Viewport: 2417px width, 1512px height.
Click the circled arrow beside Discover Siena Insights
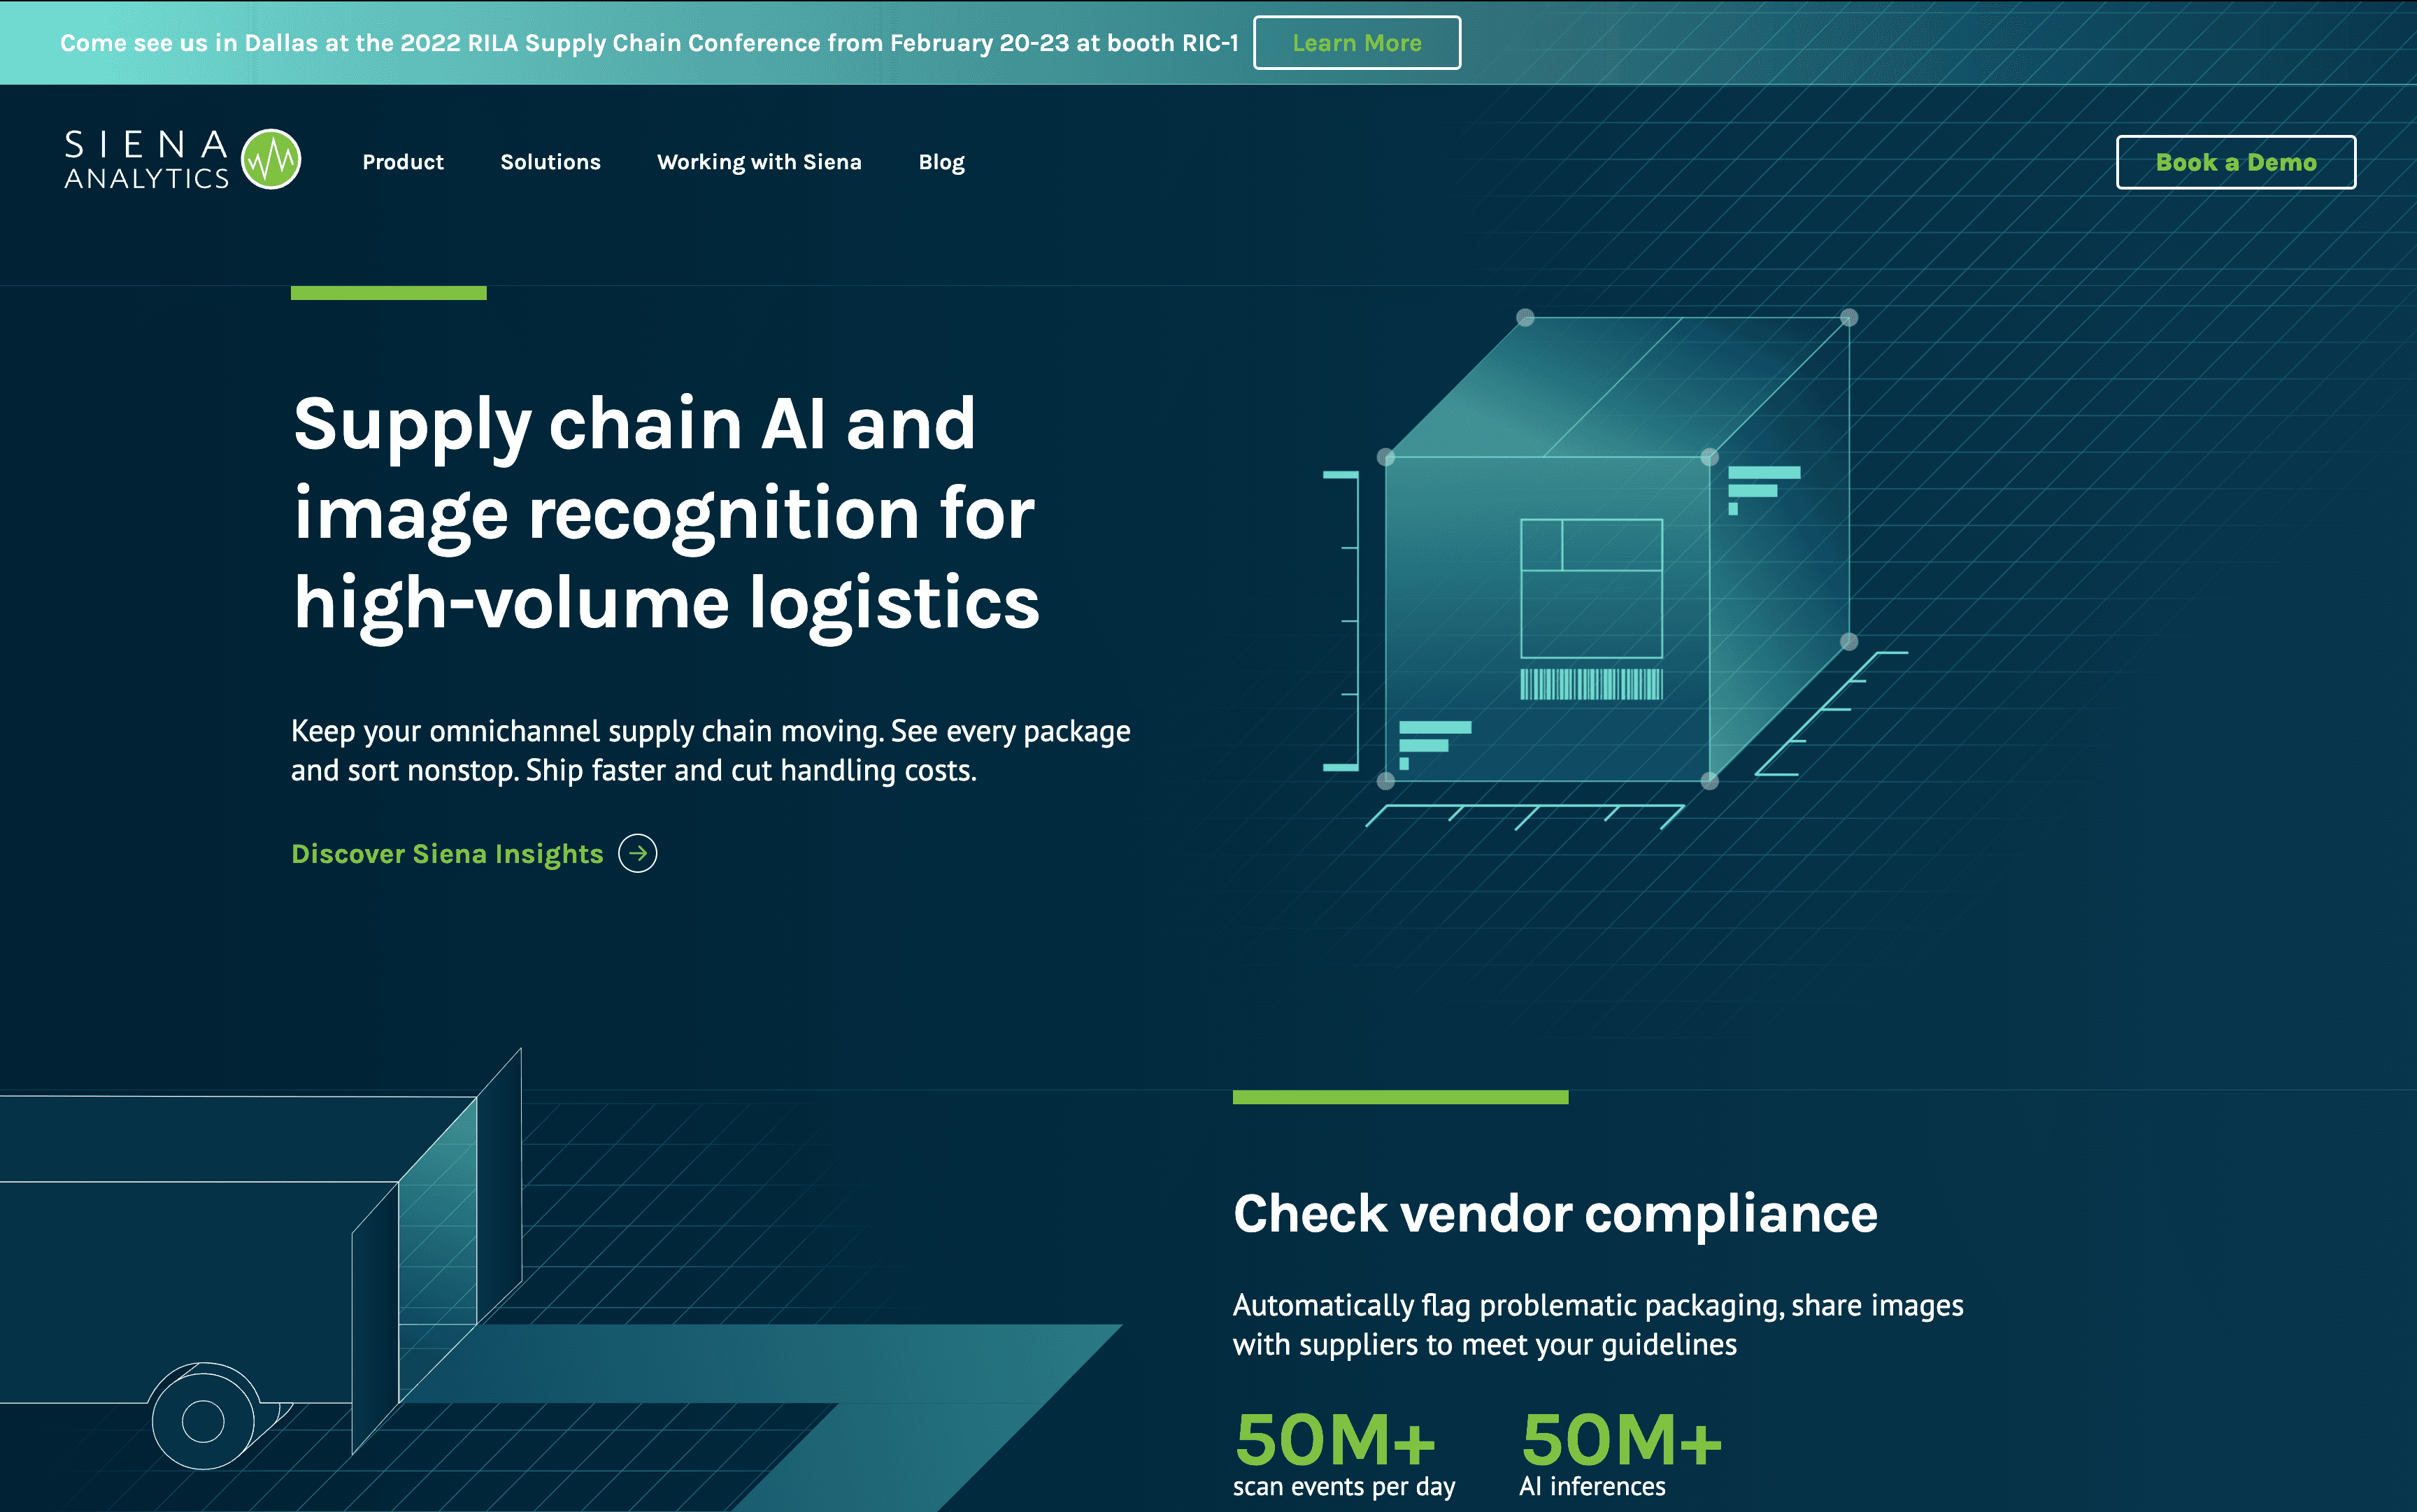[x=638, y=853]
